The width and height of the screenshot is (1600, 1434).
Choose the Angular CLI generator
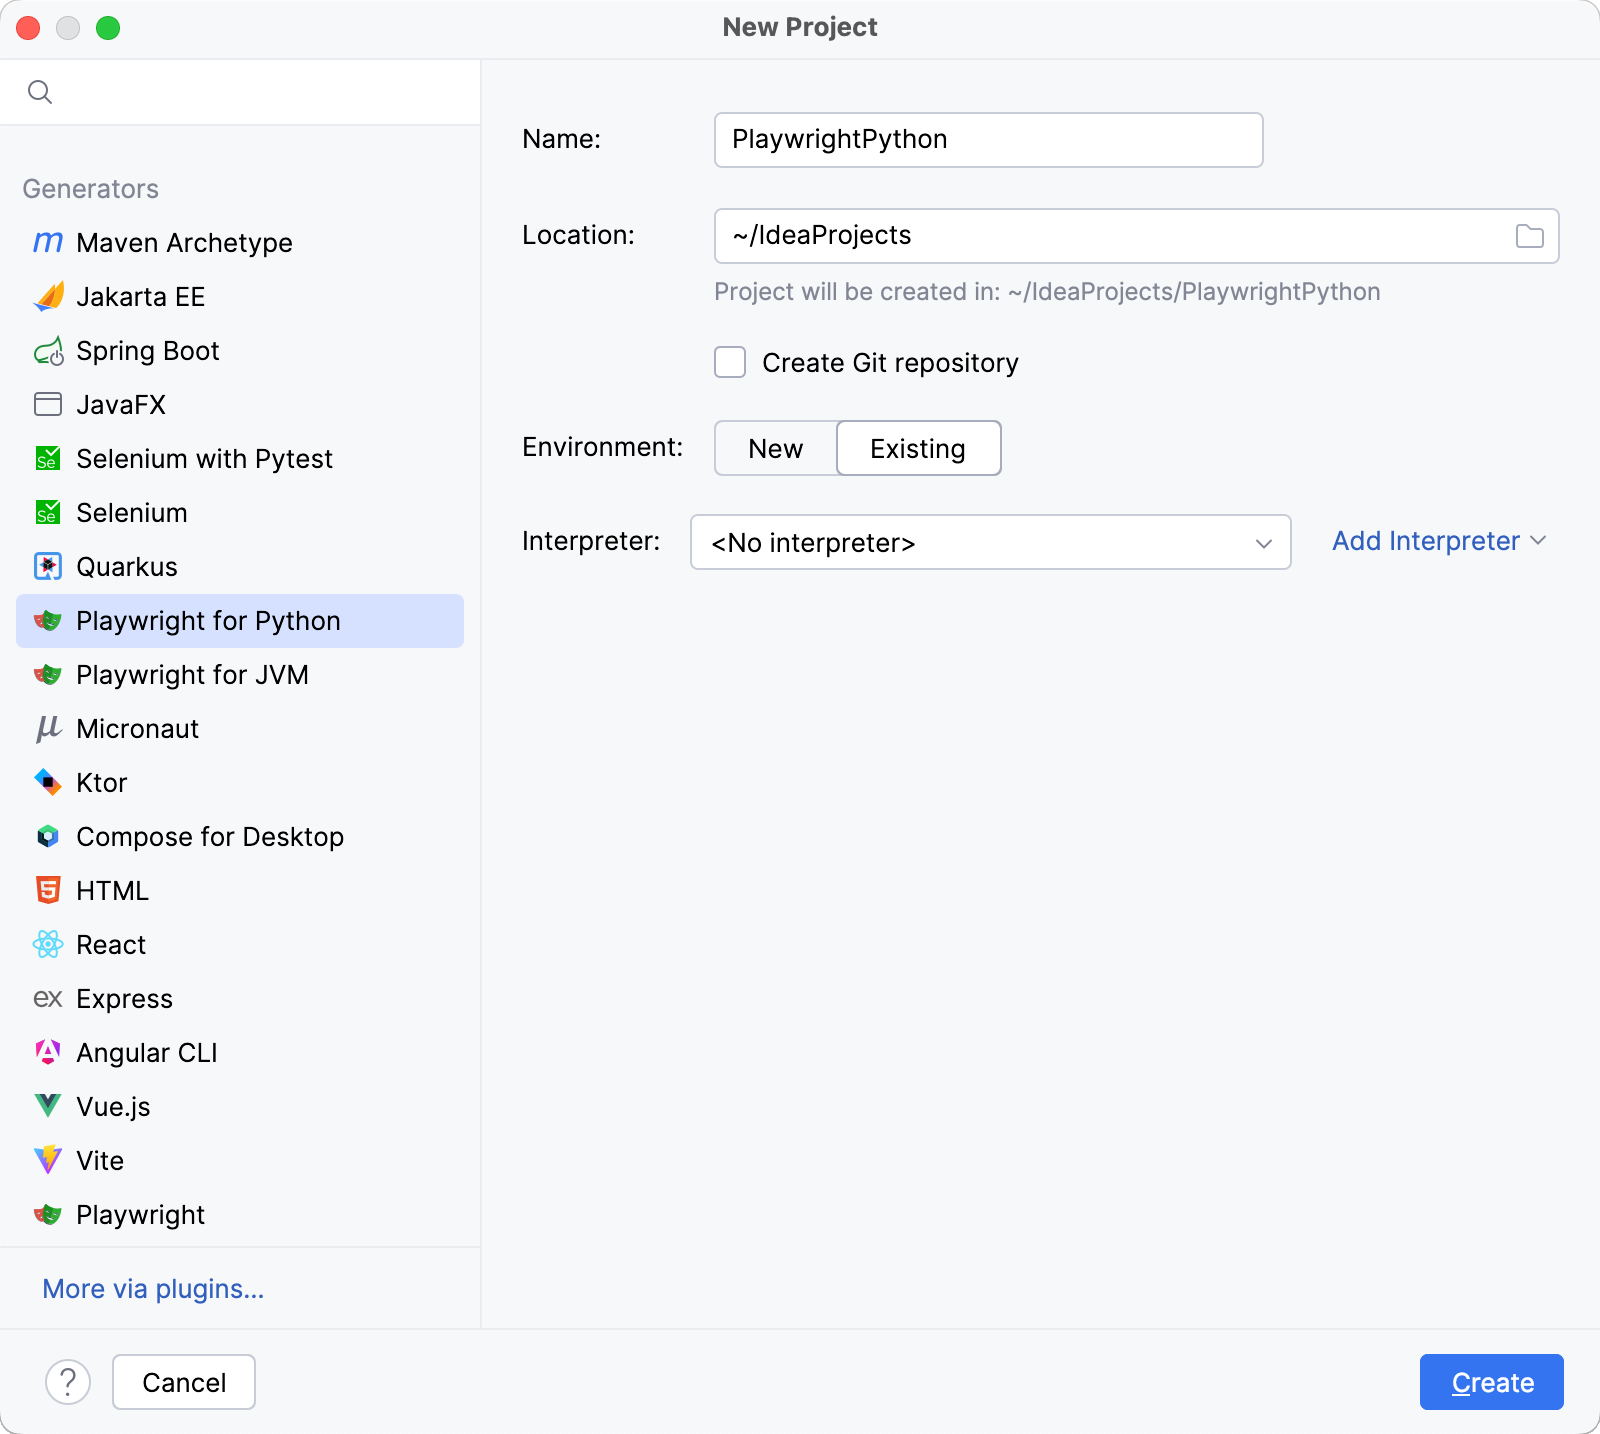pyautogui.click(x=146, y=1052)
